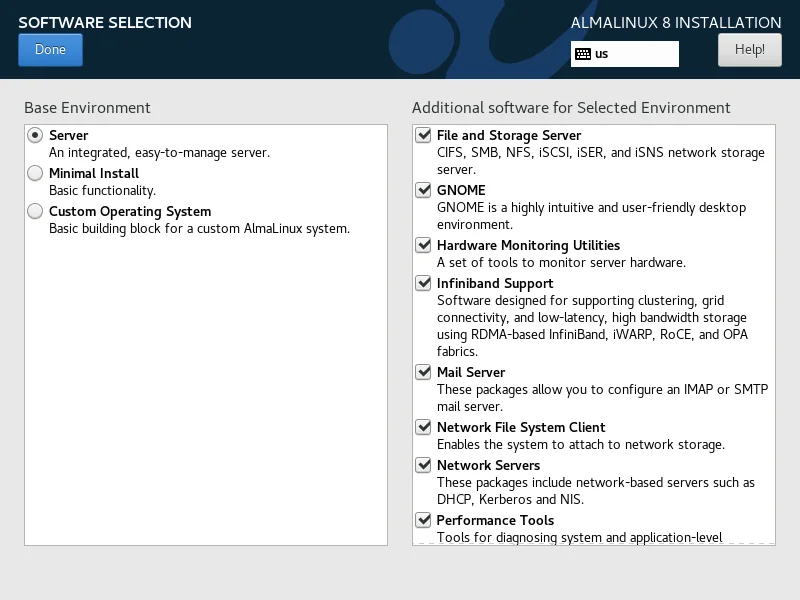Click the 'Minimal Install' label
This screenshot has height=600, width=800.
pos(94,173)
